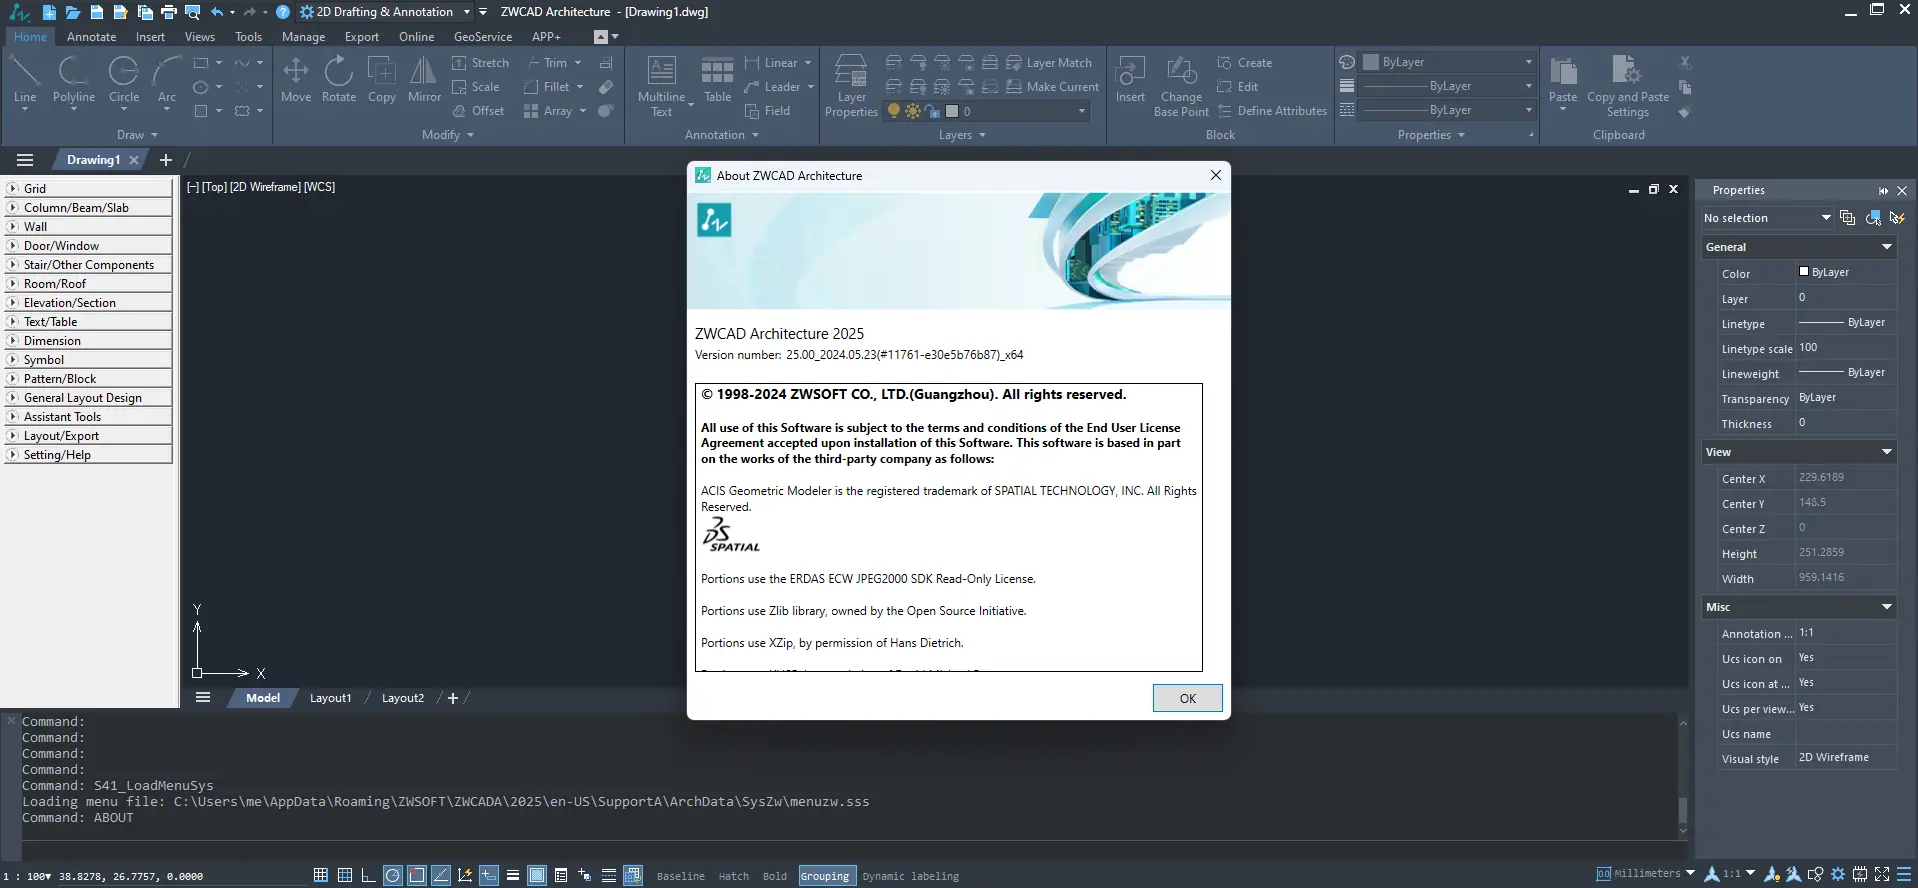Click the Undo arrow icon
The image size is (1918, 888).
coord(217,12)
